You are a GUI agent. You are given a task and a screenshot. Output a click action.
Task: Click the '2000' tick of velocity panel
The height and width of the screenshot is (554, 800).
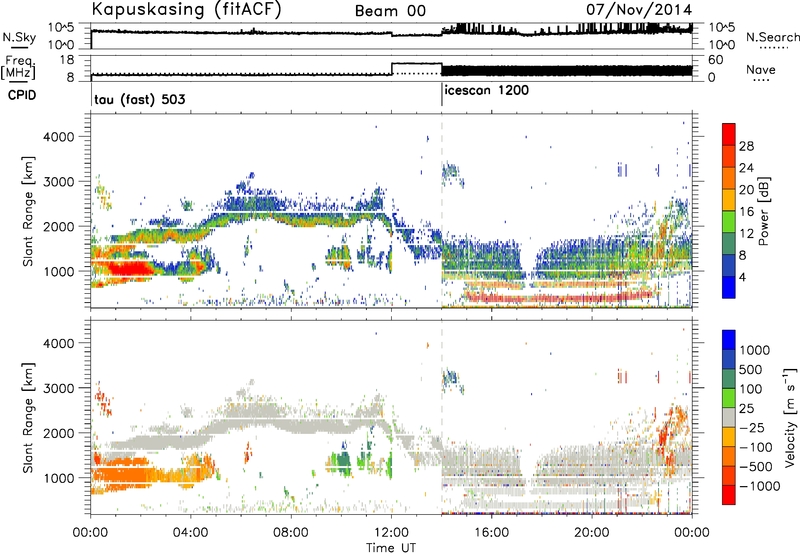58,433
